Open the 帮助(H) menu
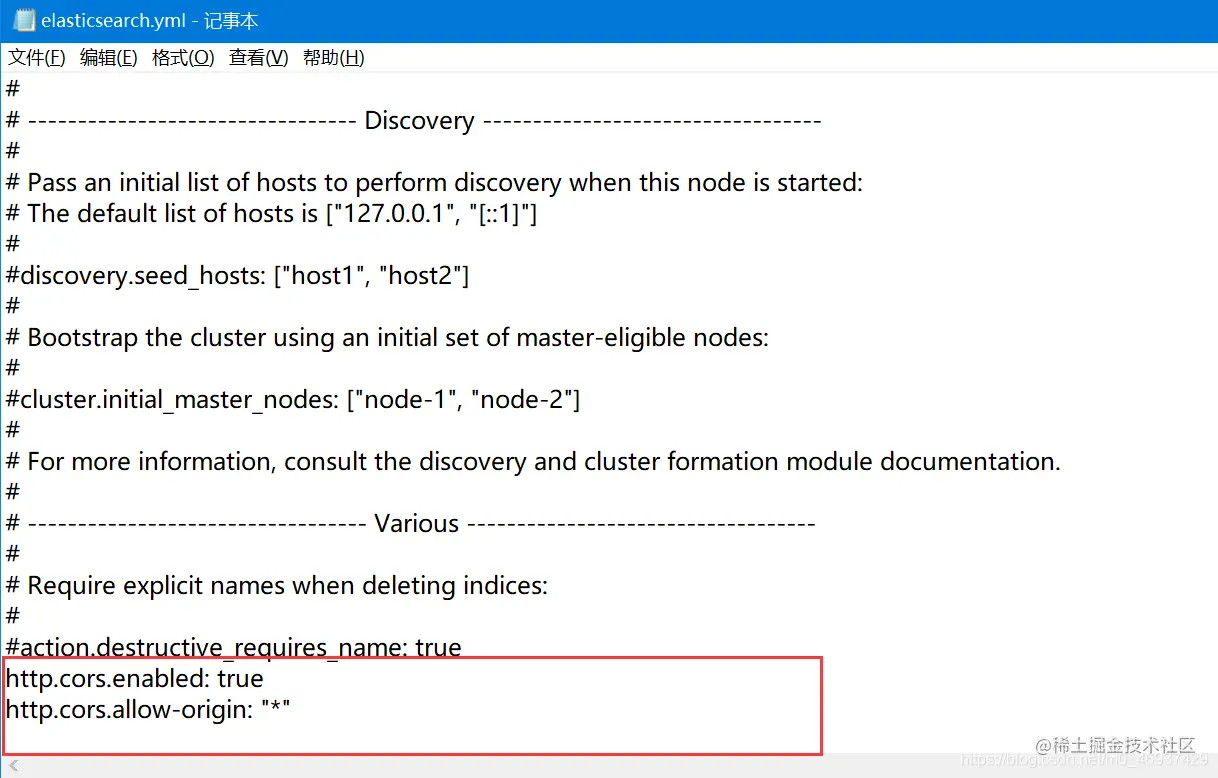The image size is (1218, 778). point(334,58)
